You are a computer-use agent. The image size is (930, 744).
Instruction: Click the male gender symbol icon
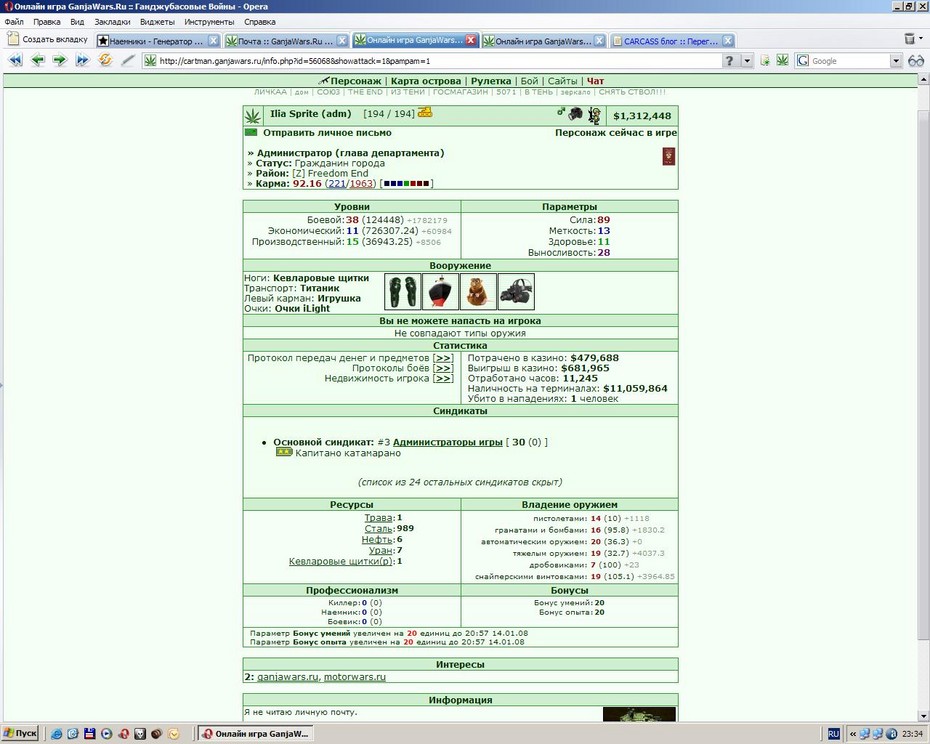561,112
